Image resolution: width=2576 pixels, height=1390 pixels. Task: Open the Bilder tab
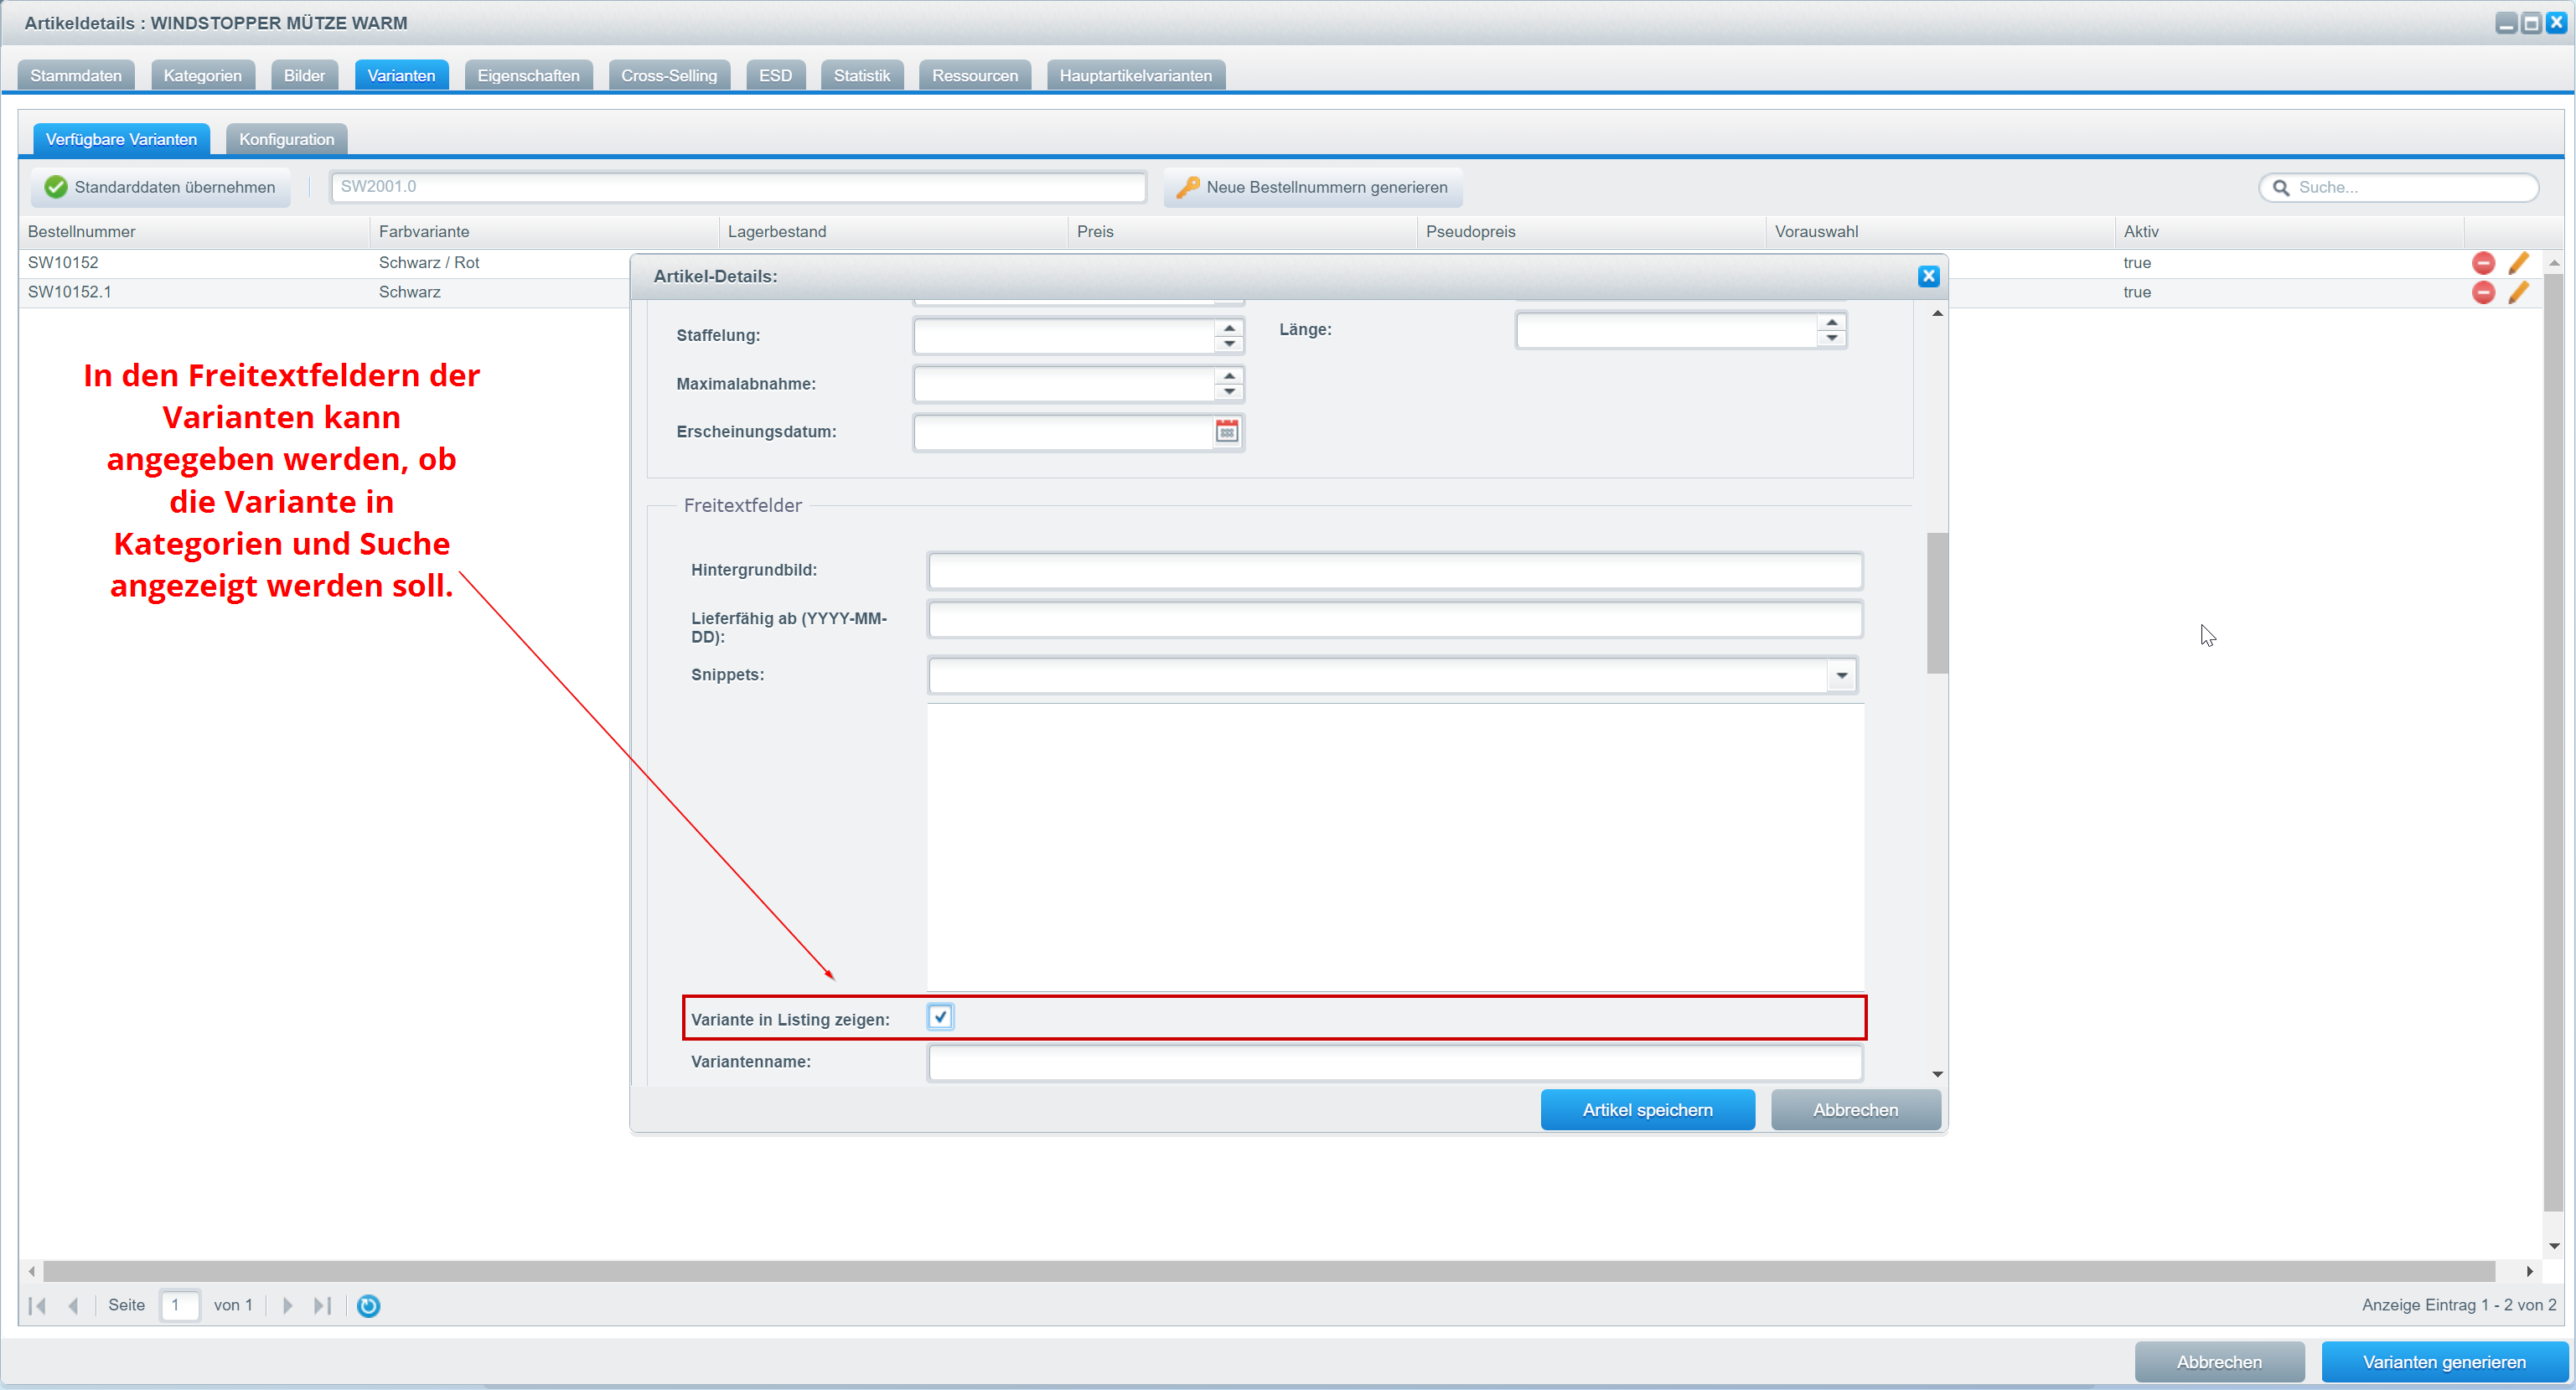coord(304,76)
